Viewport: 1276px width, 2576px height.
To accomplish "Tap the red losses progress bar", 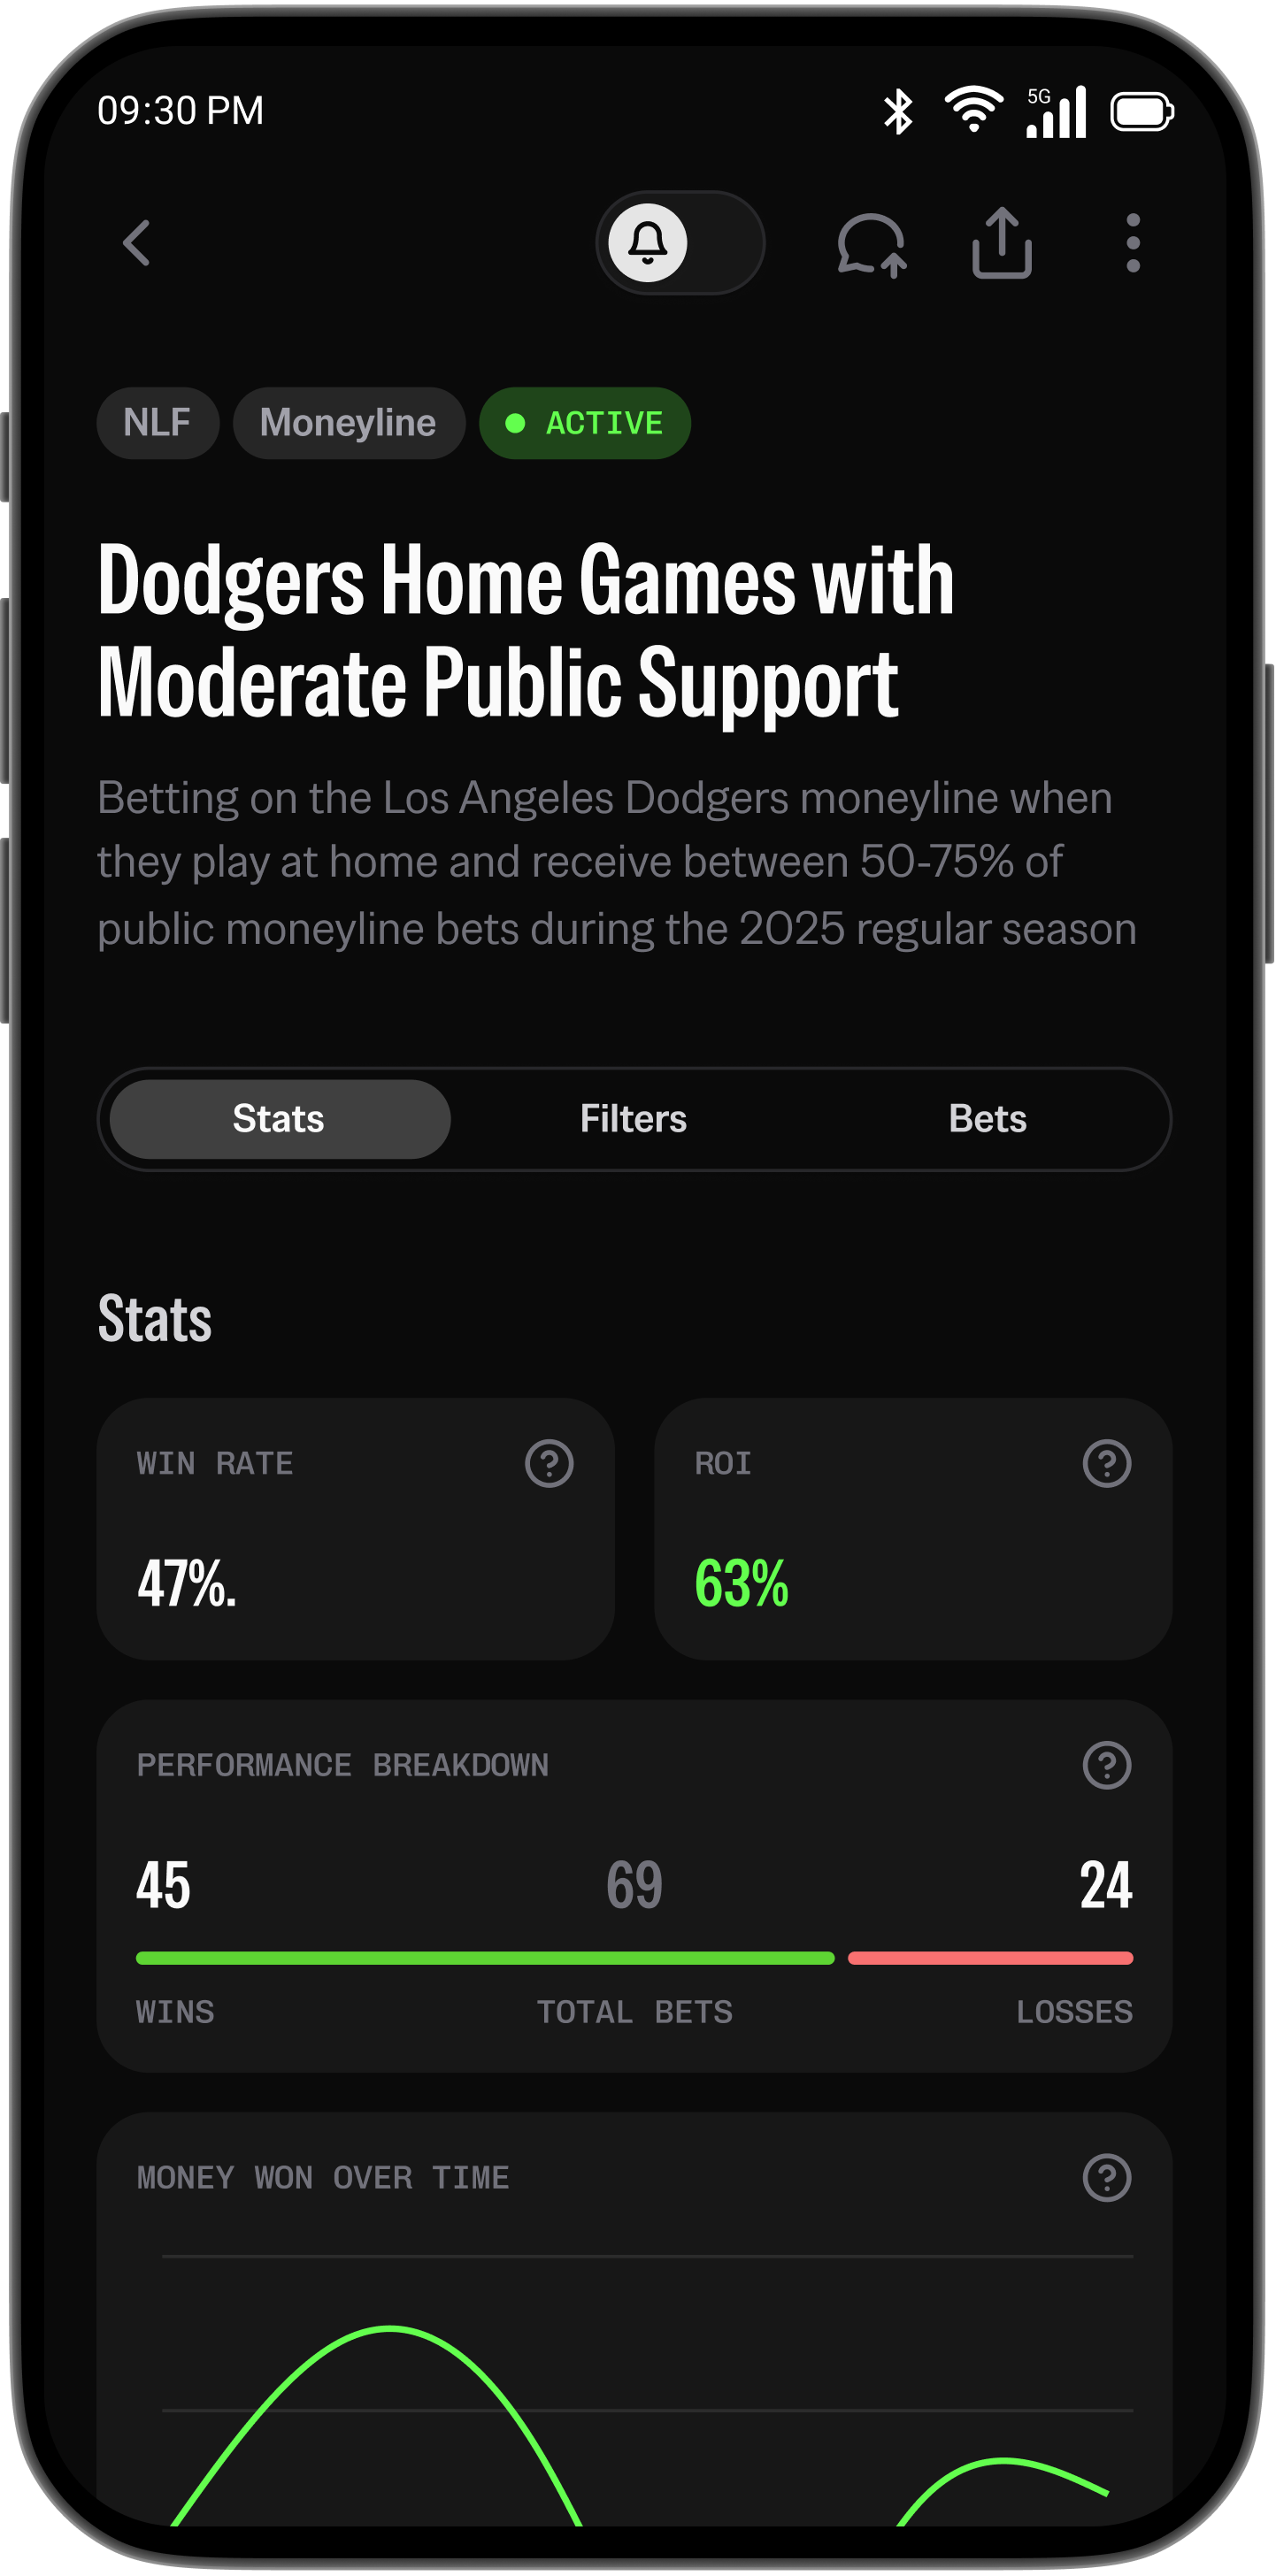I will click(x=990, y=1958).
